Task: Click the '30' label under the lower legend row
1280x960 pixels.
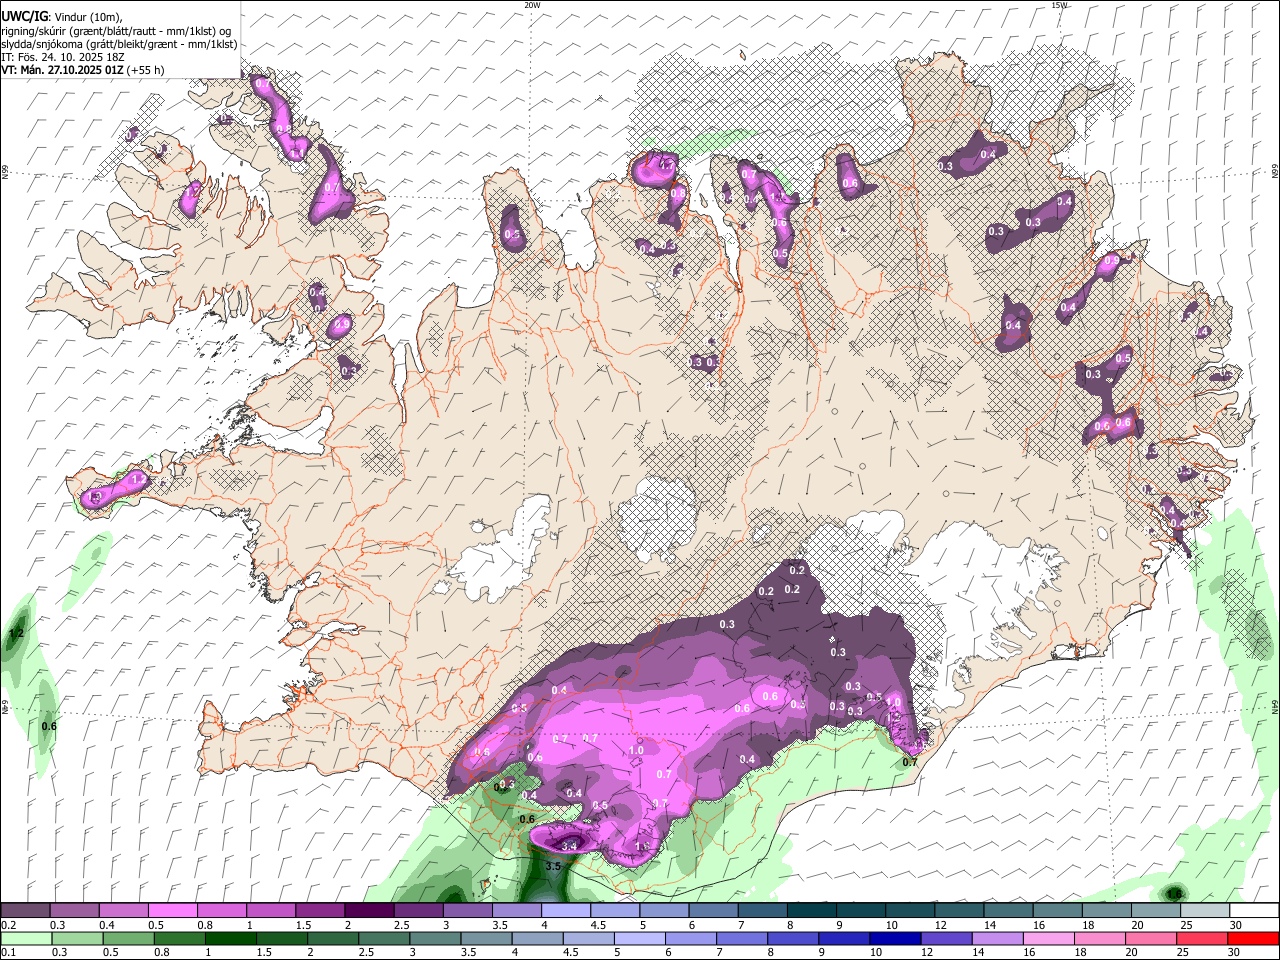Action: click(x=1232, y=953)
